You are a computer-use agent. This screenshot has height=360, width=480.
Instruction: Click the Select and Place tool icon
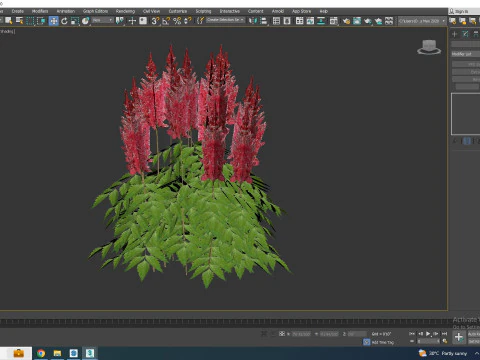[x=85, y=21]
